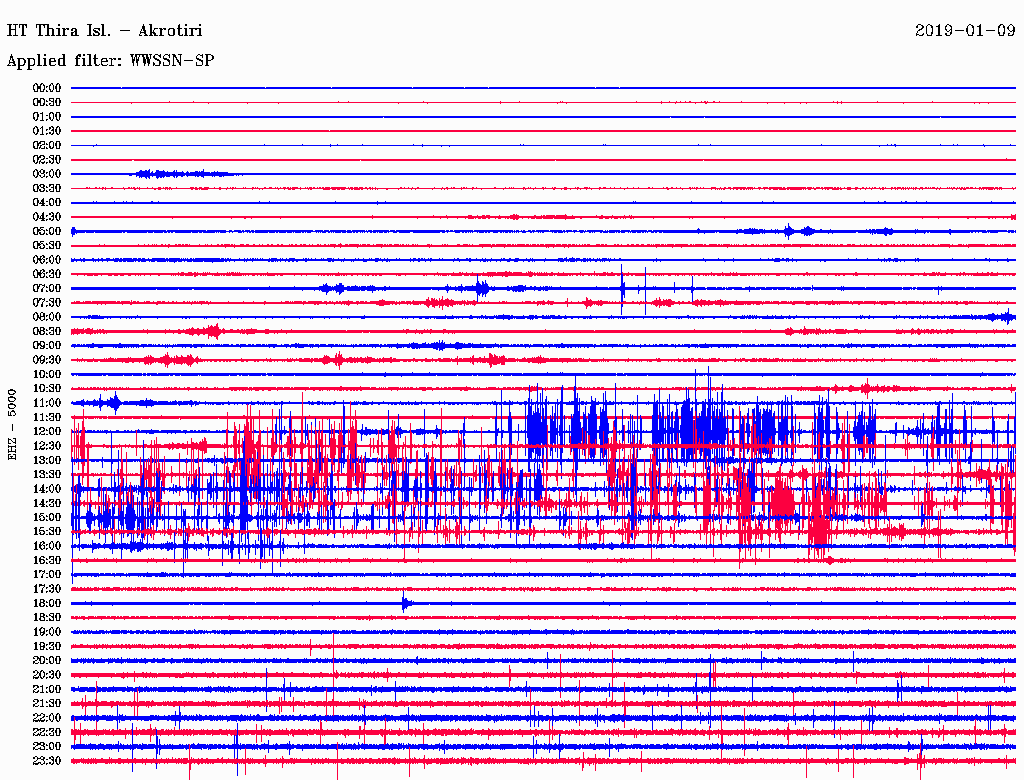Select the 03:30 time label
Screen dimensions: 1024x780
(x=46, y=188)
